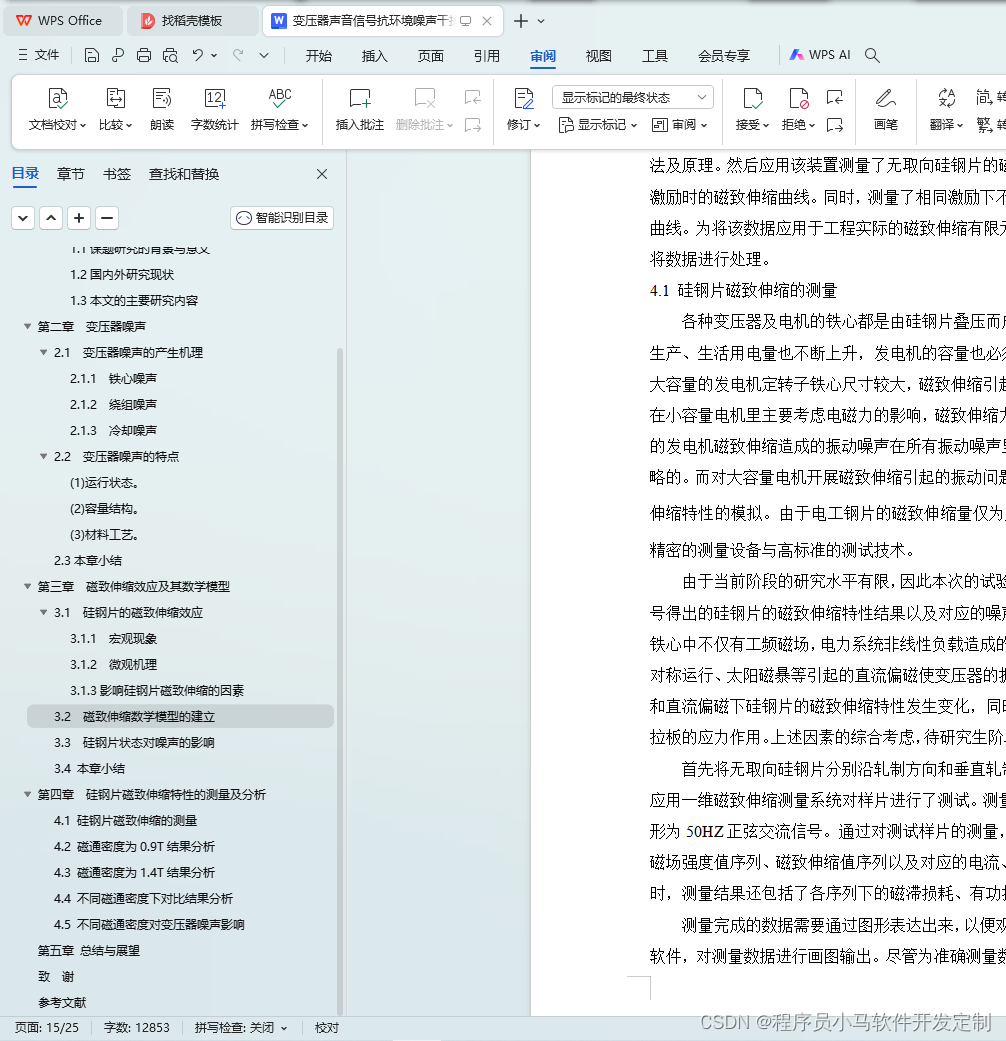Collapse the 第三章 磁致伸缩效应及其数学模型 node
The height and width of the screenshot is (1041, 1006).
tap(28, 586)
